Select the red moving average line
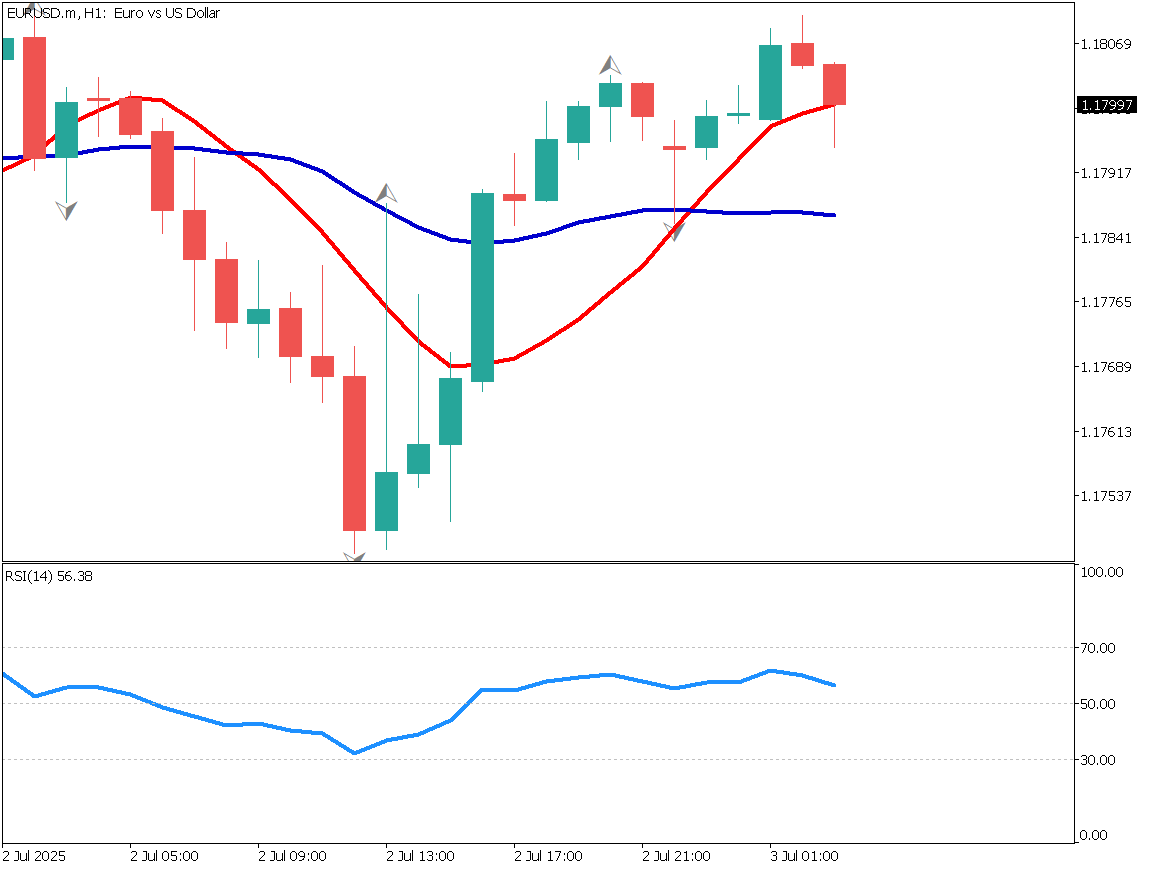This screenshot has width=1152, height=870. click(320, 230)
